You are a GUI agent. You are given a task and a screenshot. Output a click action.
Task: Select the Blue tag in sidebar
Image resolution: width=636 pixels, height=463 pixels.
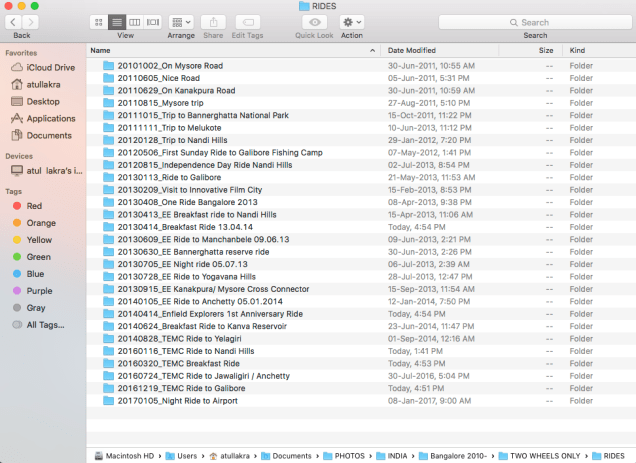click(34, 273)
